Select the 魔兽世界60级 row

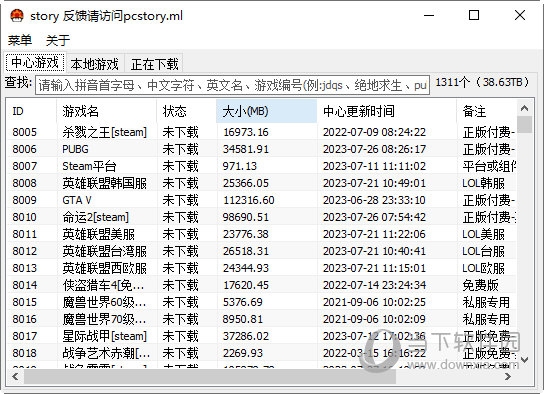262,302
